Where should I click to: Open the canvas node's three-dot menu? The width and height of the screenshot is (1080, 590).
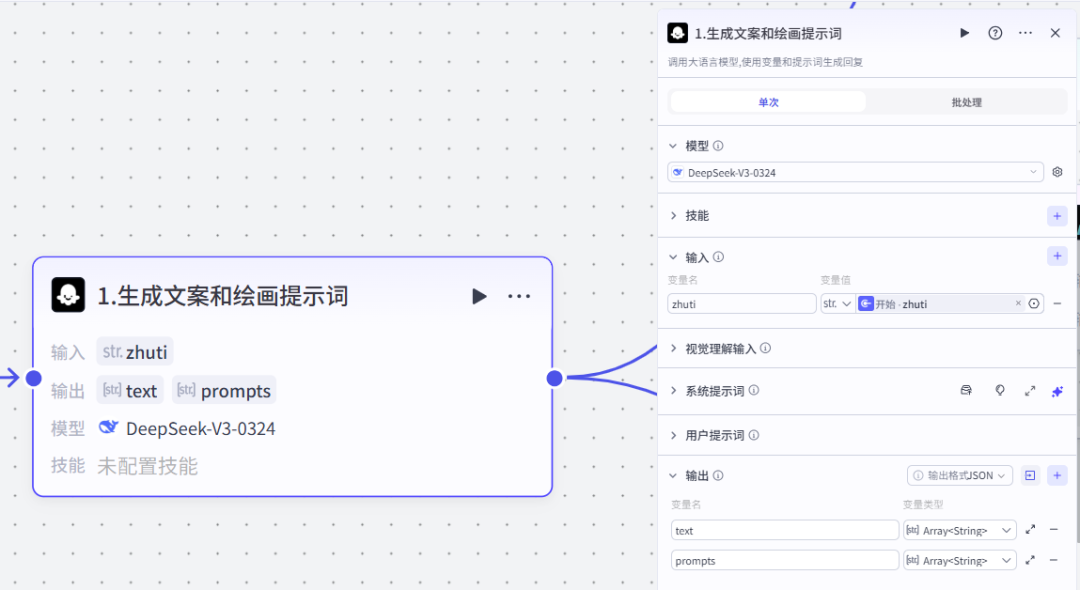(x=519, y=297)
